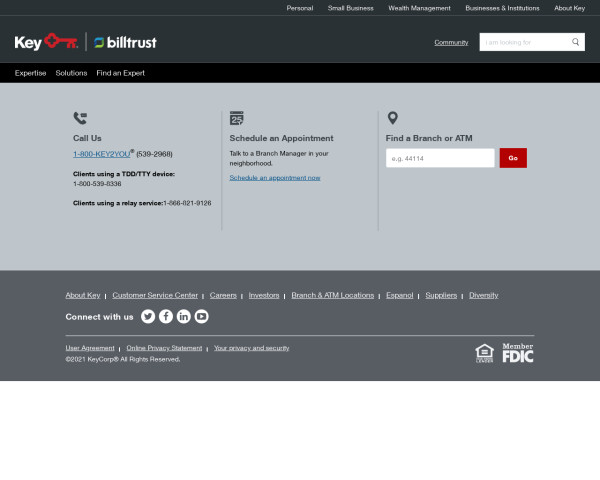The width and height of the screenshot is (600, 480).
Task: Click the KeyCorp copyright notice text
Action: pos(123,359)
